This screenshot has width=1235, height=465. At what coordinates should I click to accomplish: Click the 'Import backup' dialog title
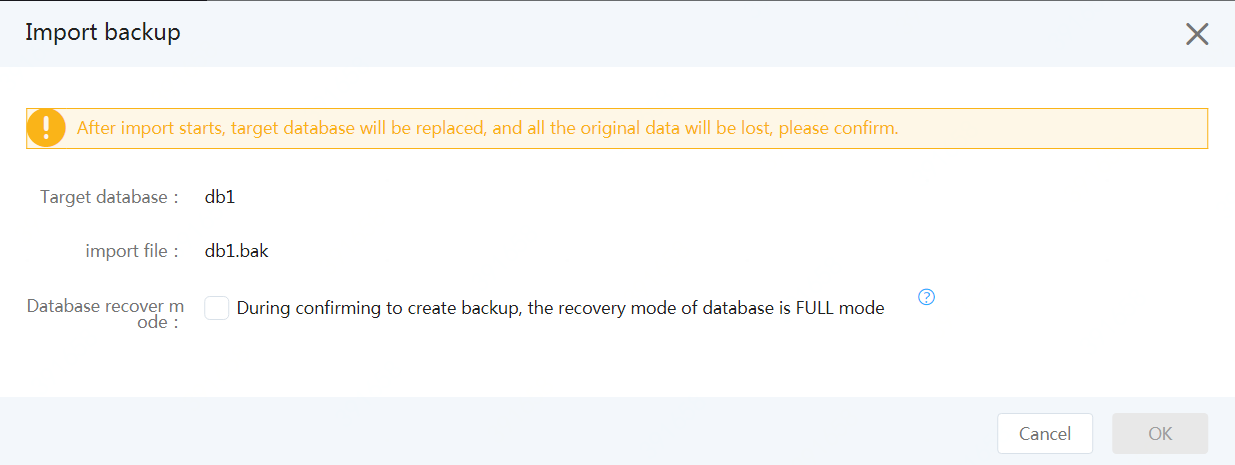[103, 32]
